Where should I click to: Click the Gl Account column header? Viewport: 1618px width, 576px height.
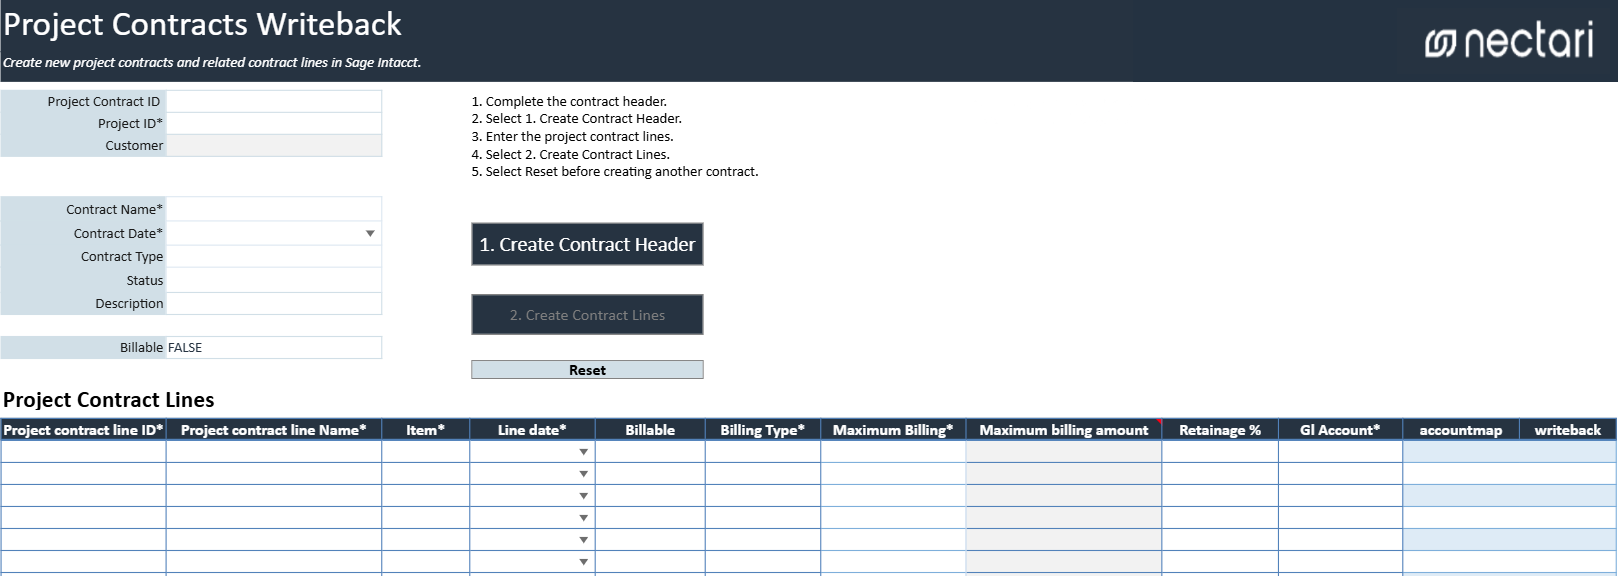(x=1340, y=430)
